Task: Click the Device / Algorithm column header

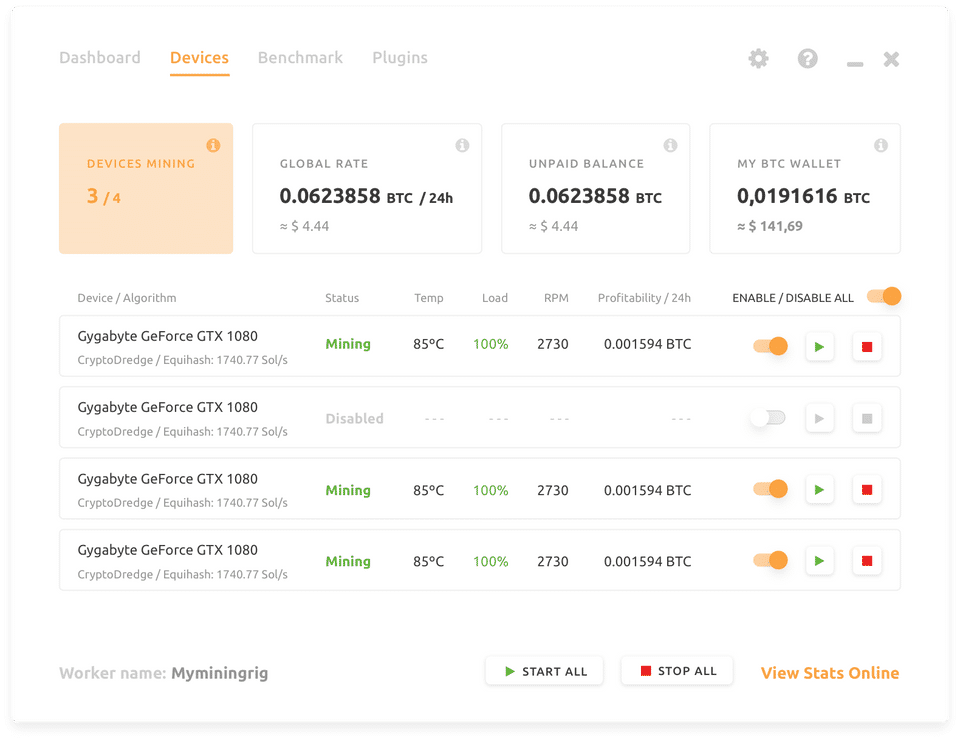Action: click(127, 298)
